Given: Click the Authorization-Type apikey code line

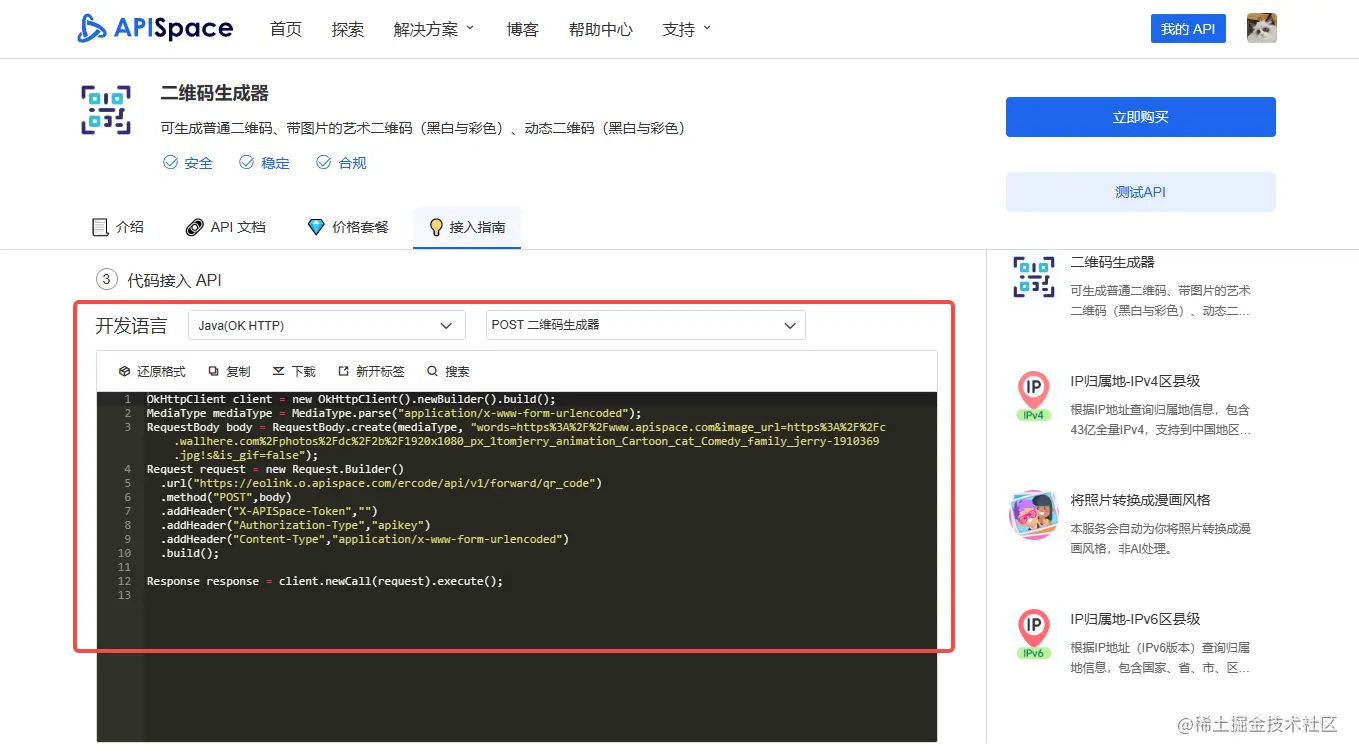Looking at the screenshot, I should coord(295,525).
